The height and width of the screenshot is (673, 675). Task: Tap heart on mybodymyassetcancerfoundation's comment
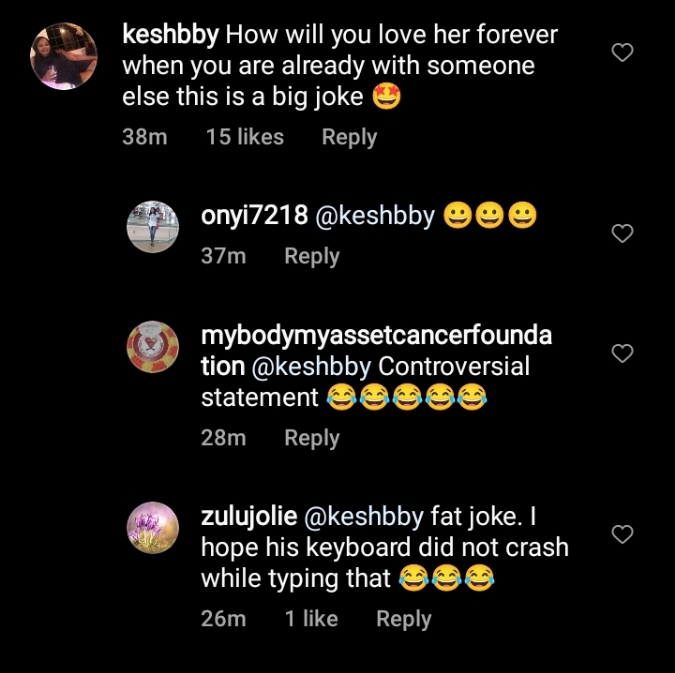(622, 353)
